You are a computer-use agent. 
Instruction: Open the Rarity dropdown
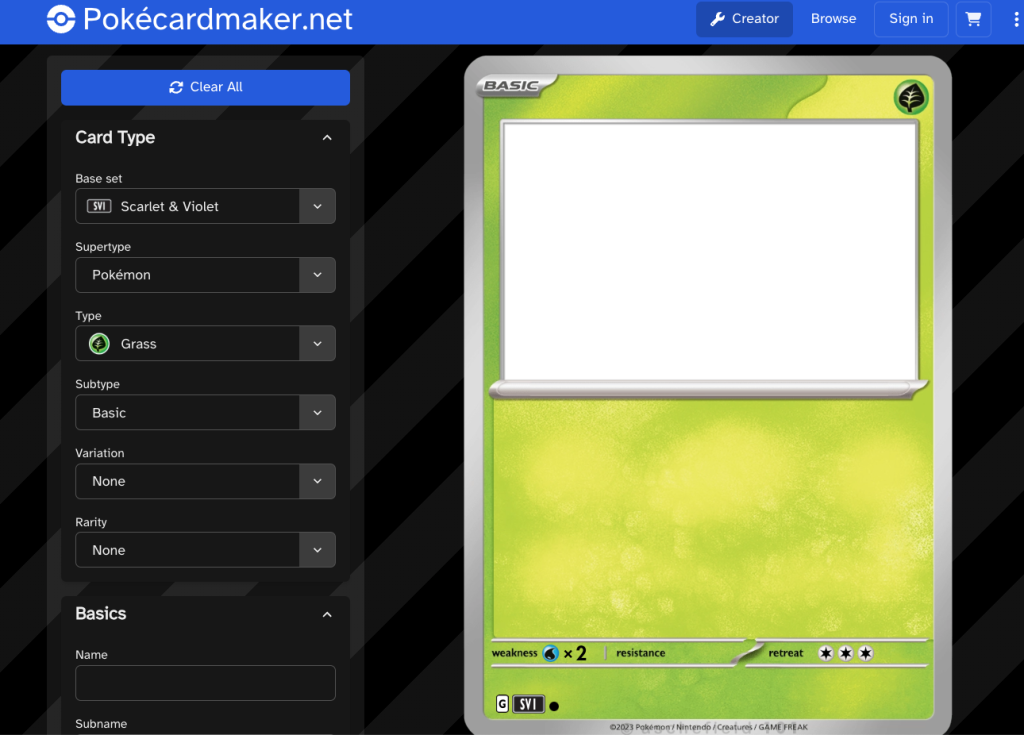tap(206, 550)
